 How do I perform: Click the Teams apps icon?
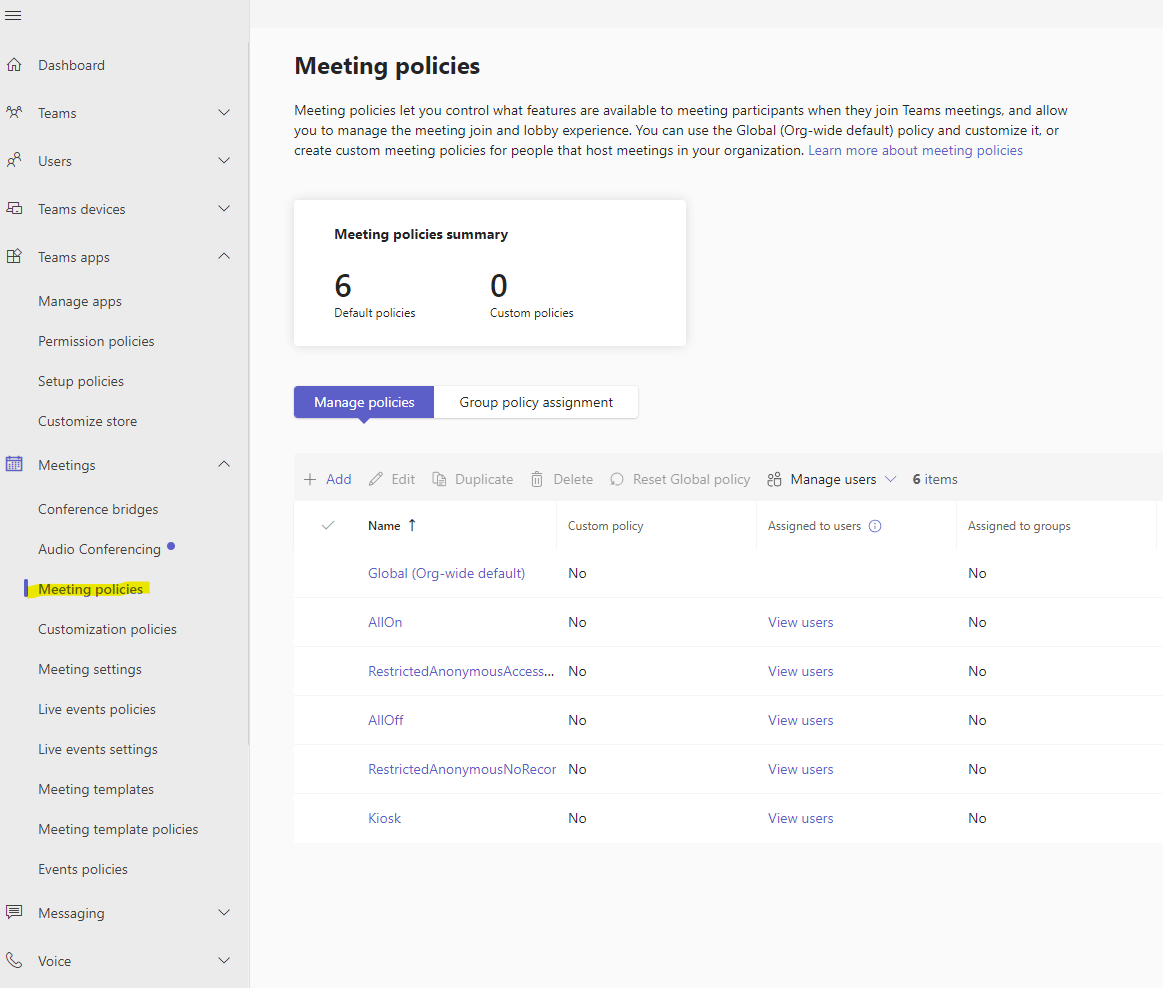click(x=14, y=257)
